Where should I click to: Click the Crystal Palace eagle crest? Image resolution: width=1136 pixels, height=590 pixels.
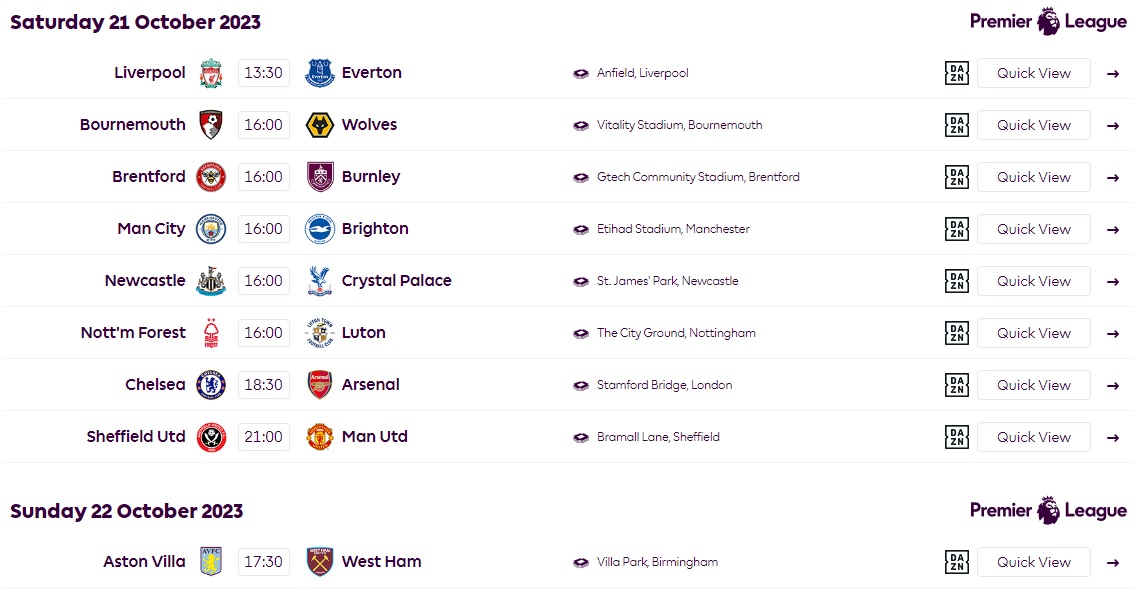[320, 281]
